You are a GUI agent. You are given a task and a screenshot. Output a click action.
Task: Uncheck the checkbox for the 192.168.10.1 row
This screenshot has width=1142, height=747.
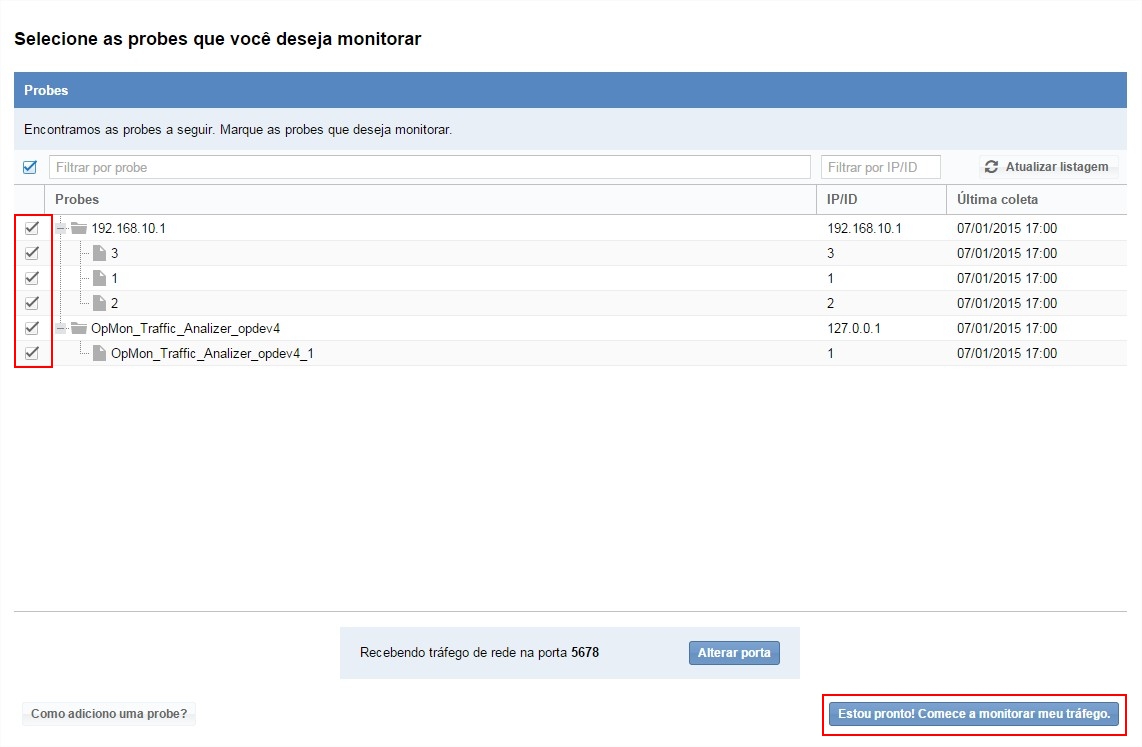coord(32,228)
